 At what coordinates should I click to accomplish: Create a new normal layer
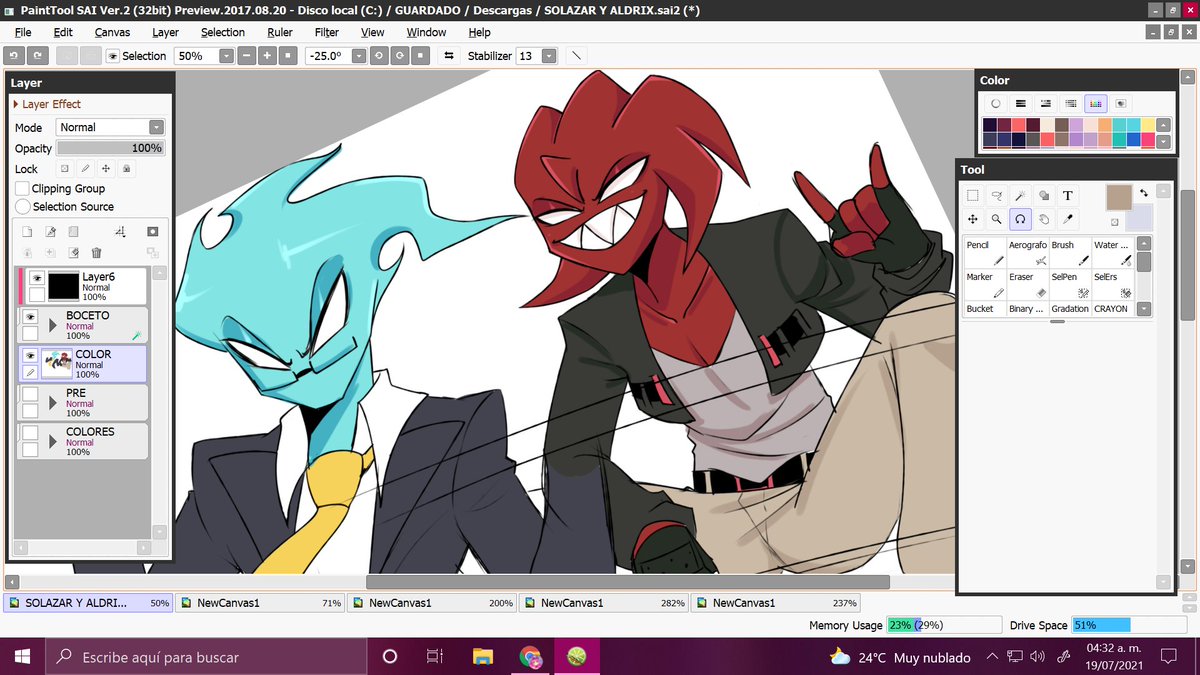point(27,232)
